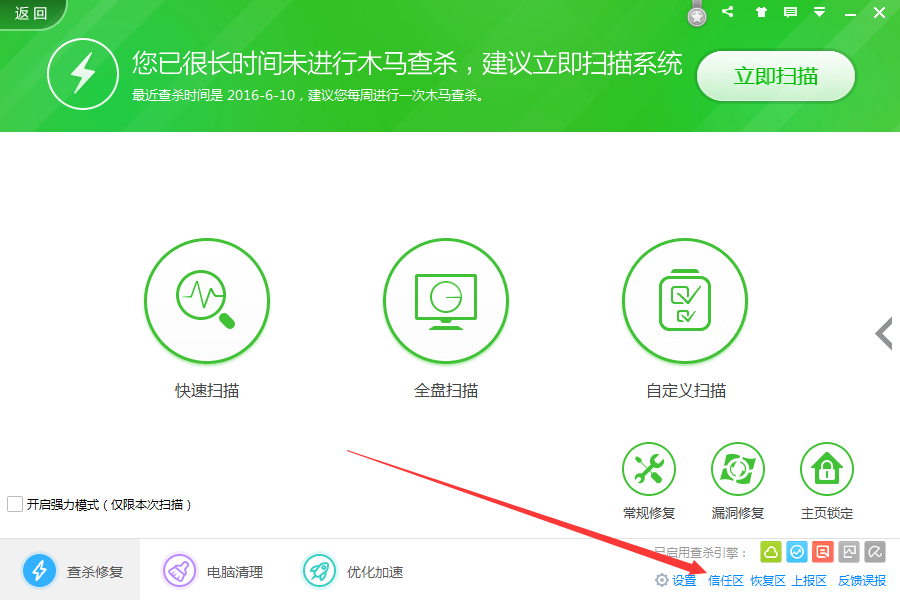Click 反馈误报 false positive feedback link
Viewport: 900px width, 600px height.
(x=862, y=580)
